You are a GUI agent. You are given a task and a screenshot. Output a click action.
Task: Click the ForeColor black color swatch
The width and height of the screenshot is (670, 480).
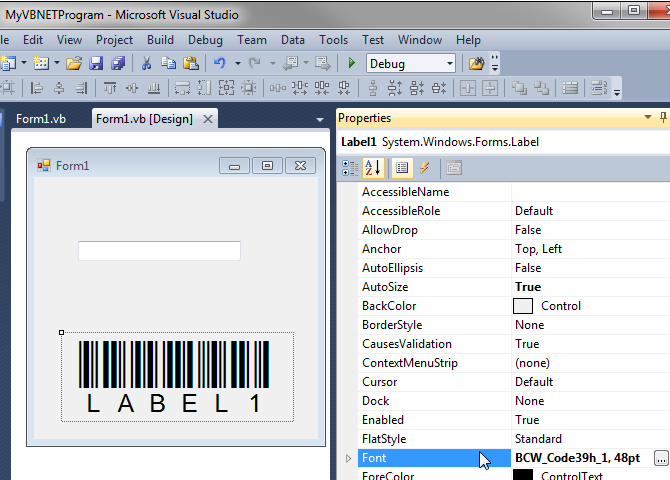[523, 474]
